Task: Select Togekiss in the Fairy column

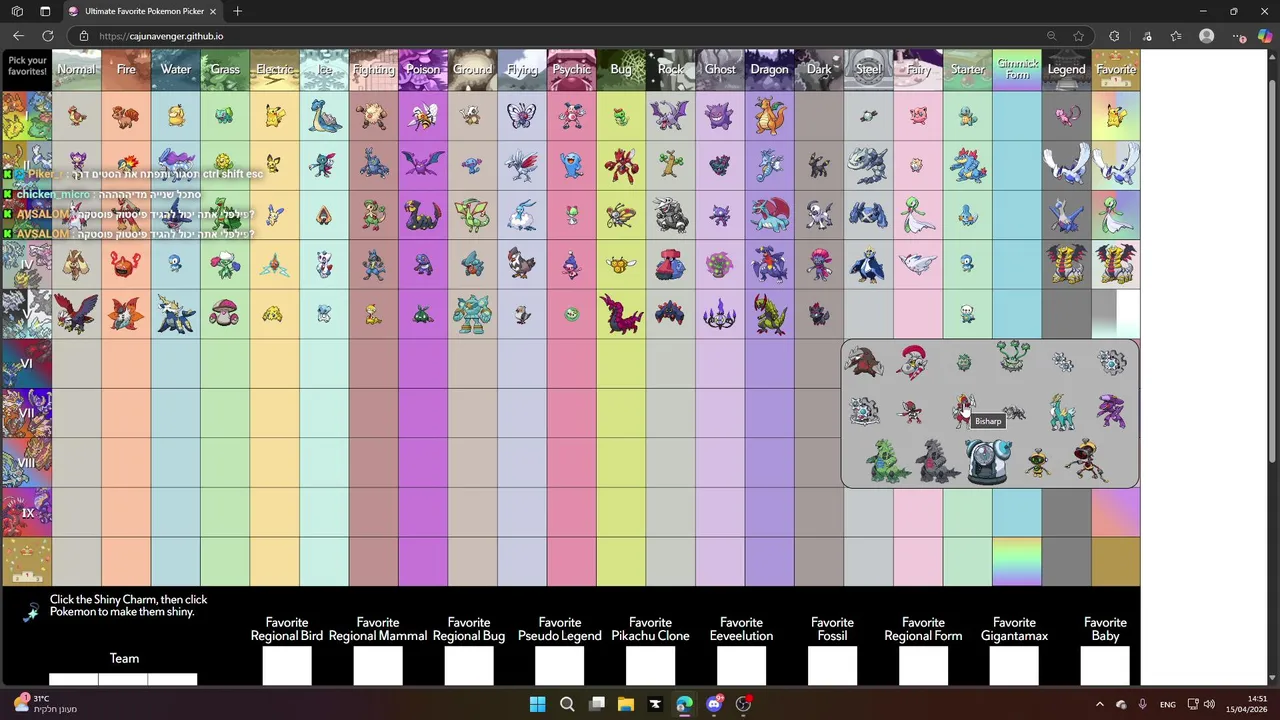Action: pyautogui.click(x=917, y=264)
